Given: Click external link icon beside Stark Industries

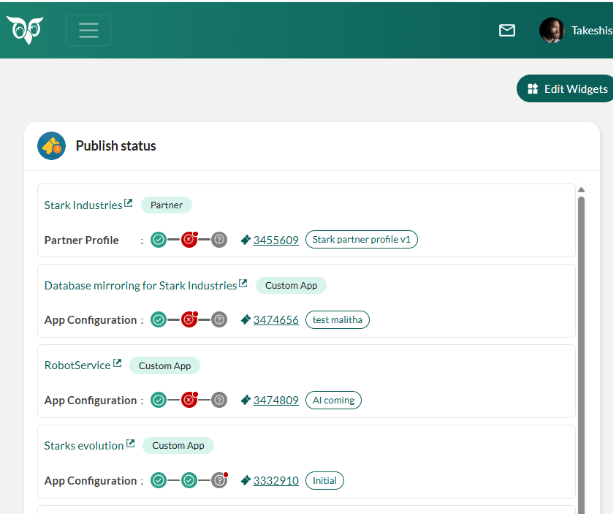Looking at the screenshot, I should coord(128,203).
